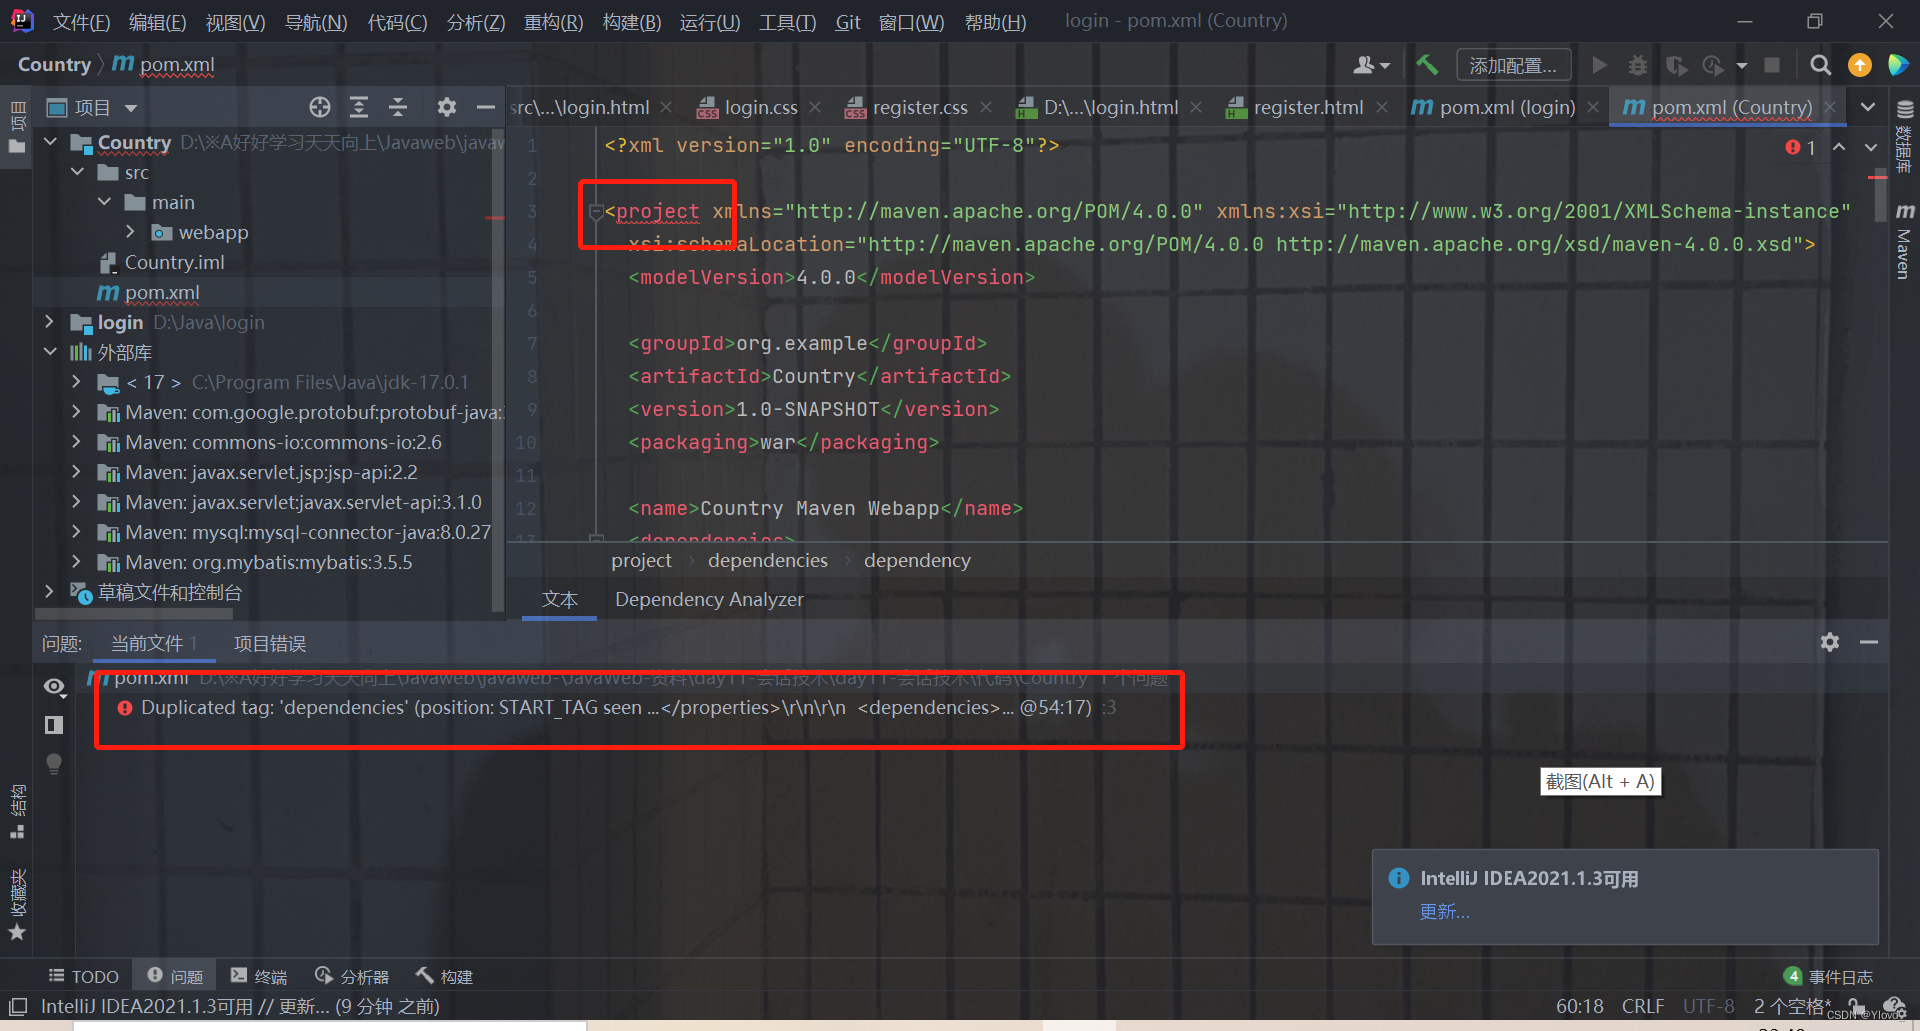
Task: Click the user account icon in toolbar
Action: pos(1371,65)
